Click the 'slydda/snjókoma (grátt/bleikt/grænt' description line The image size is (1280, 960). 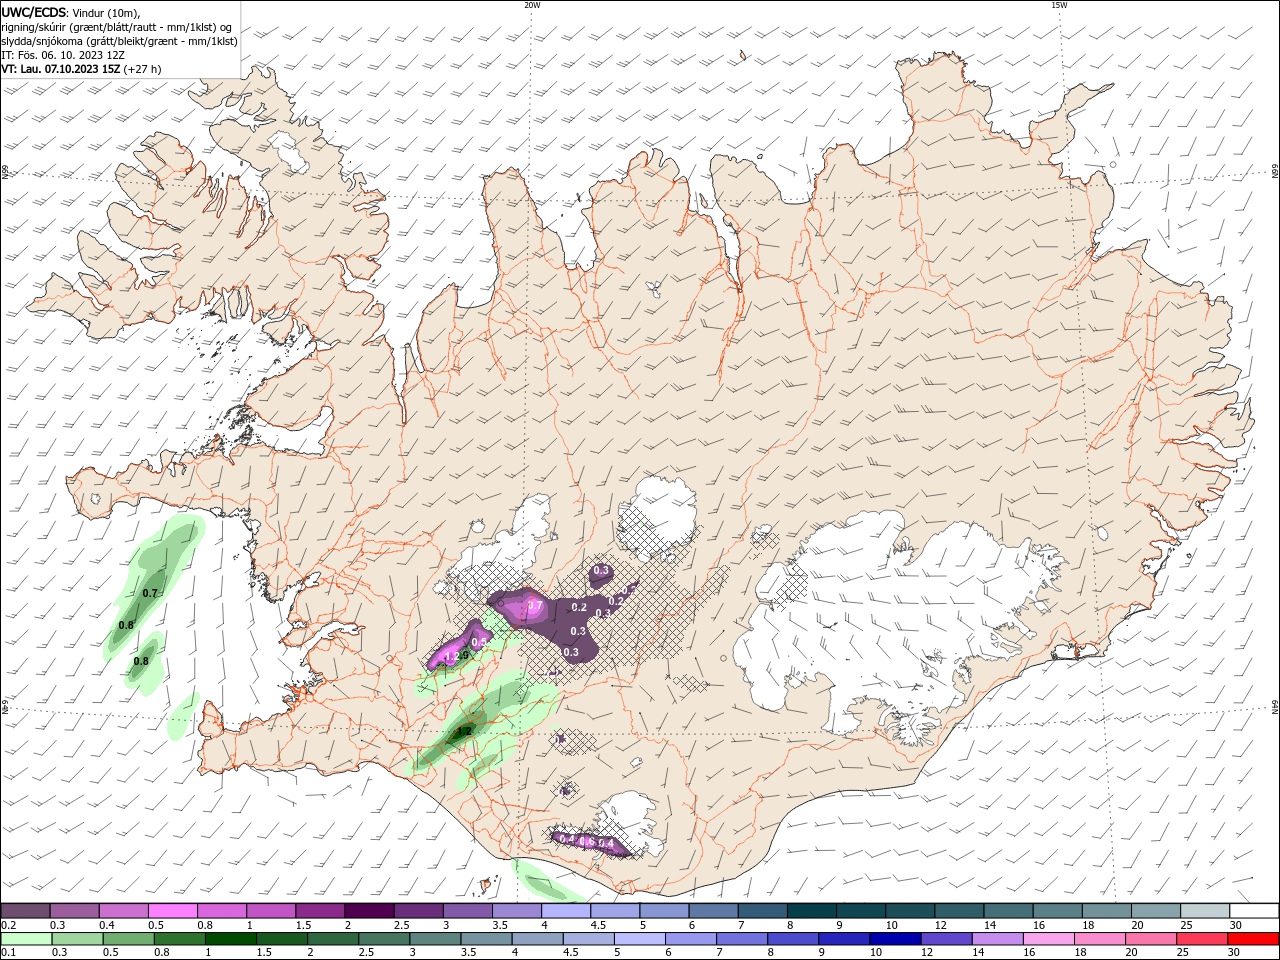pyautogui.click(x=119, y=41)
